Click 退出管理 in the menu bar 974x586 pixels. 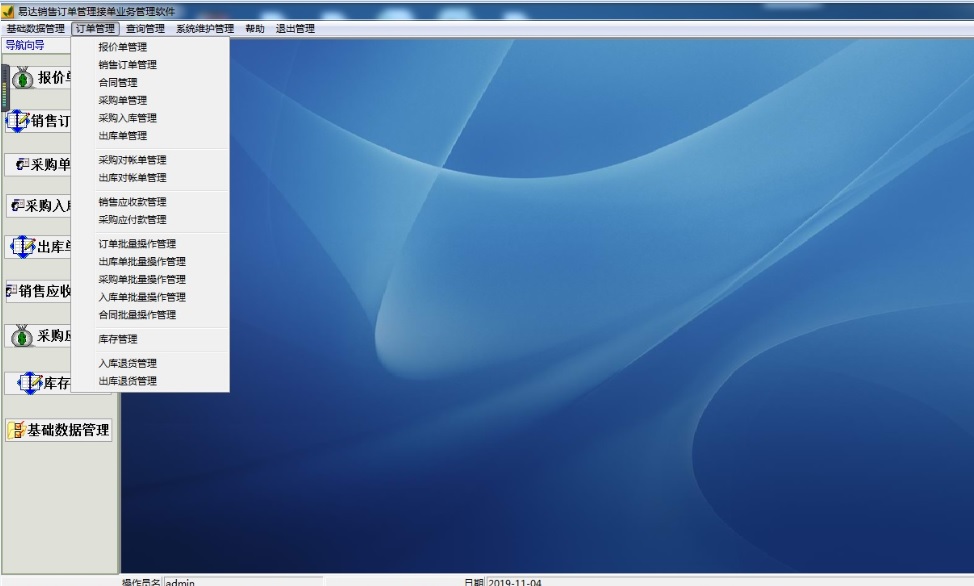point(295,29)
